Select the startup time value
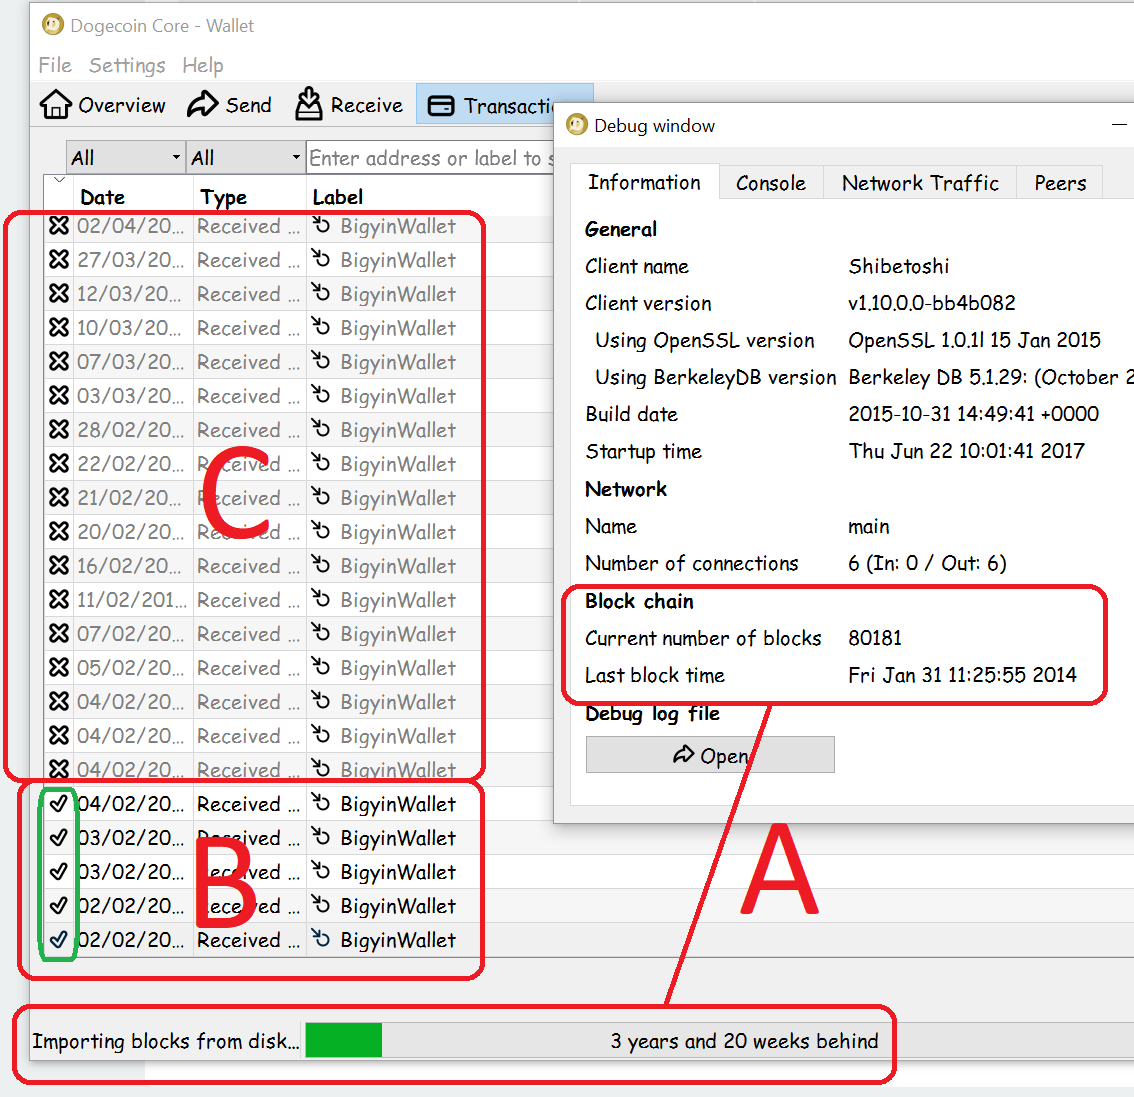The image size is (1134, 1097). 966,451
